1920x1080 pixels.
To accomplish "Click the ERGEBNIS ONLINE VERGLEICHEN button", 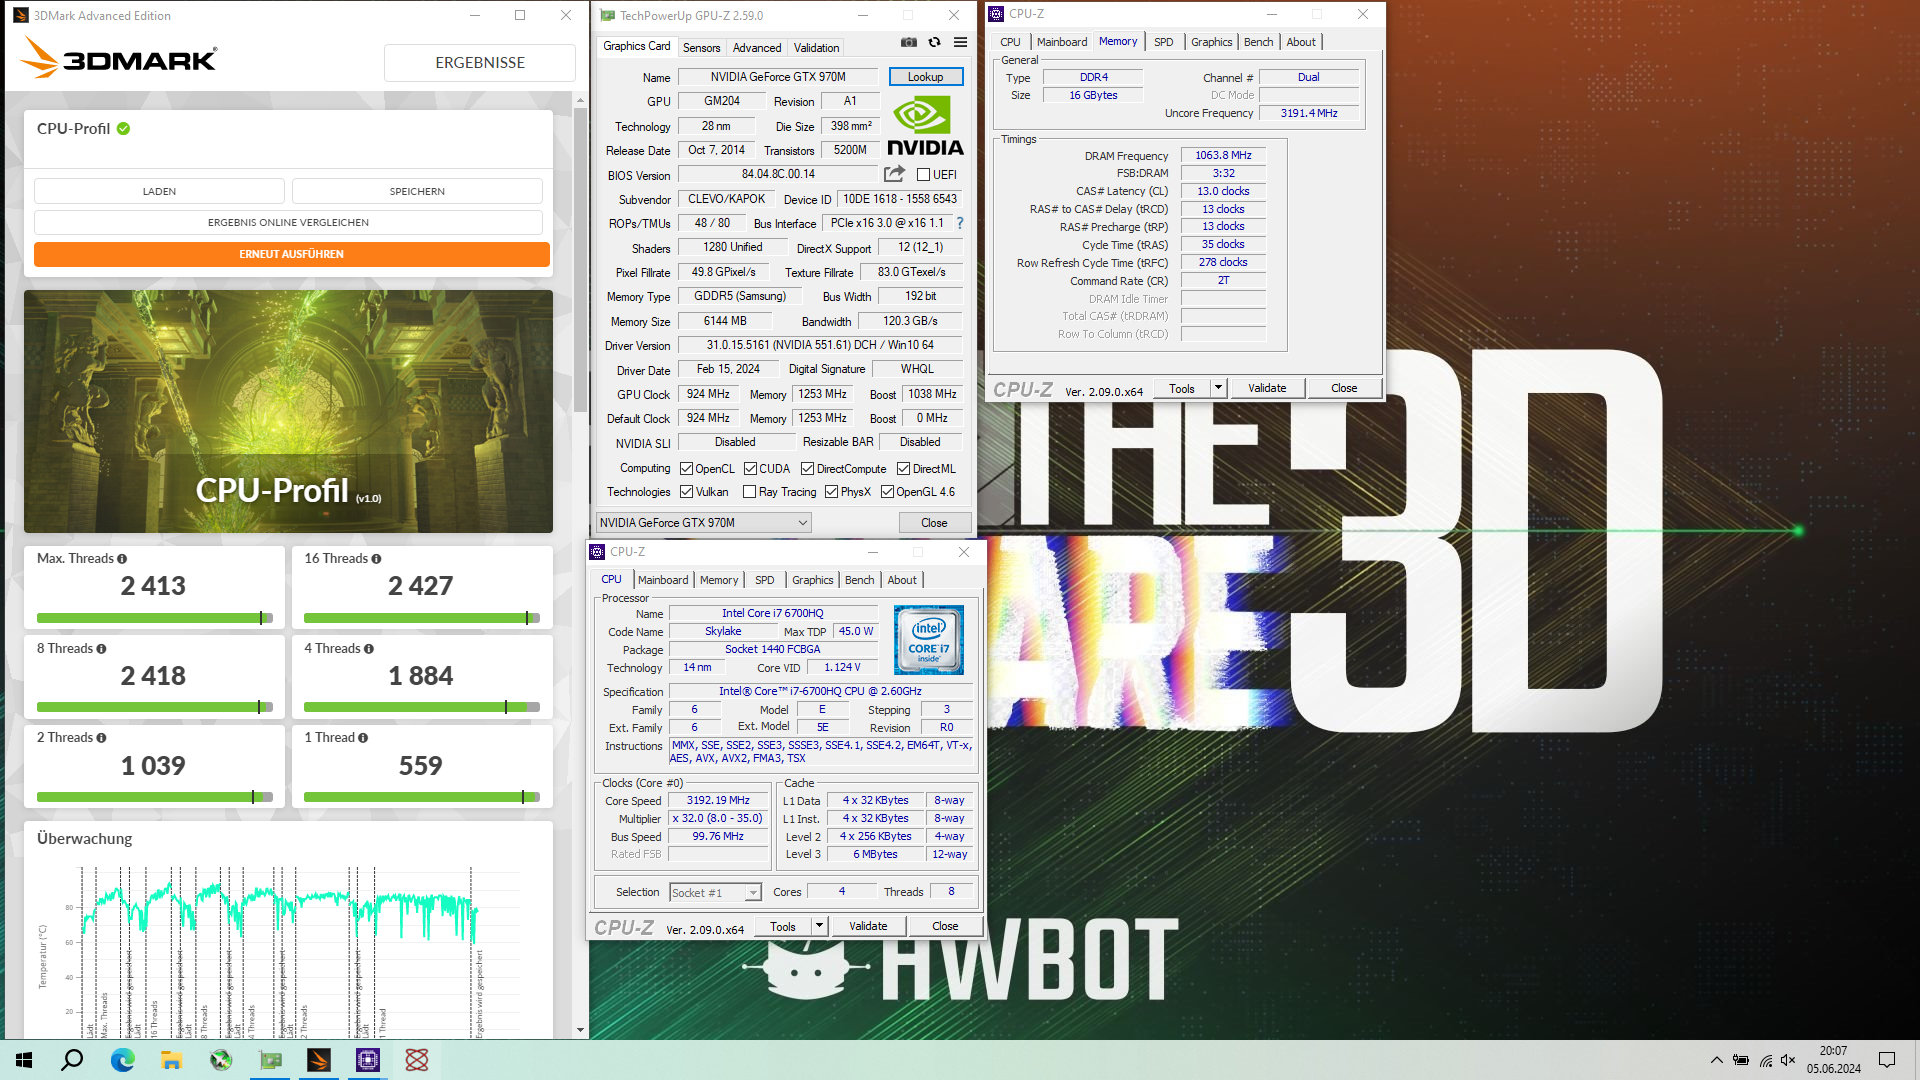I will click(288, 222).
